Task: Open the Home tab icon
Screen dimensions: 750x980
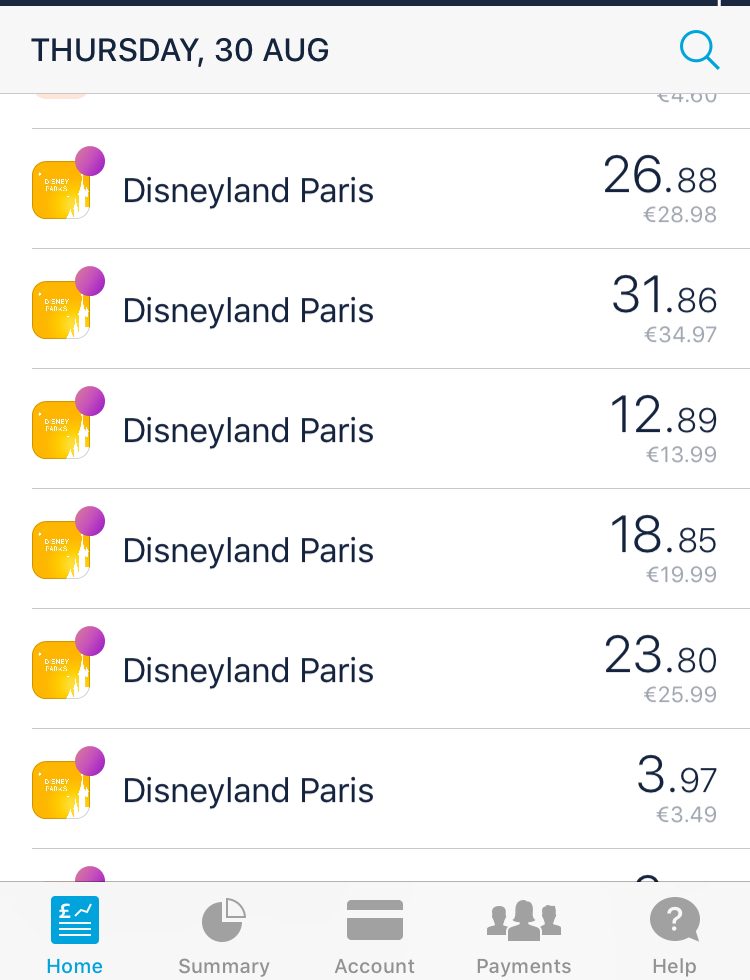Action: click(75, 920)
